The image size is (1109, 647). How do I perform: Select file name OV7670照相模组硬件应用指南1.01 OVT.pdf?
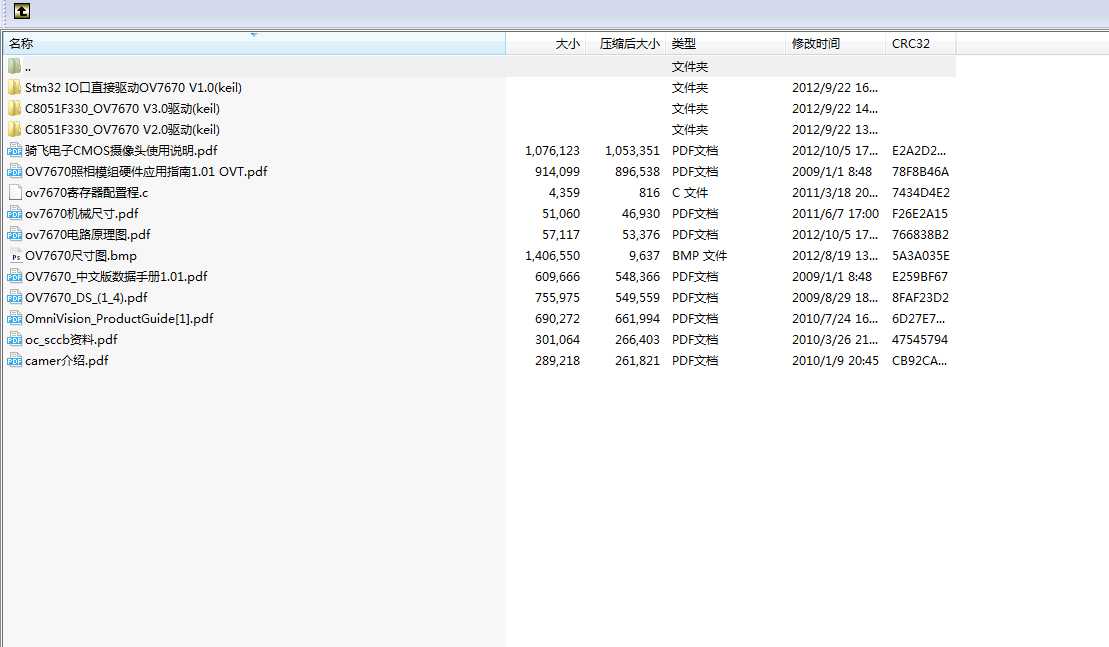tap(146, 172)
